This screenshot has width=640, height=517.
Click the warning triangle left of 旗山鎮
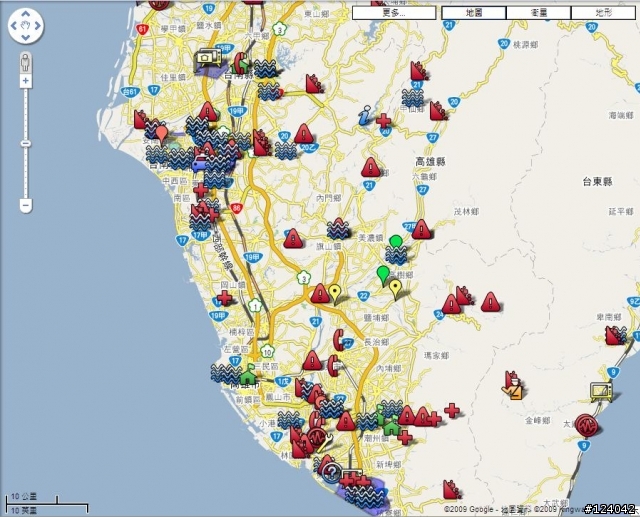point(293,238)
